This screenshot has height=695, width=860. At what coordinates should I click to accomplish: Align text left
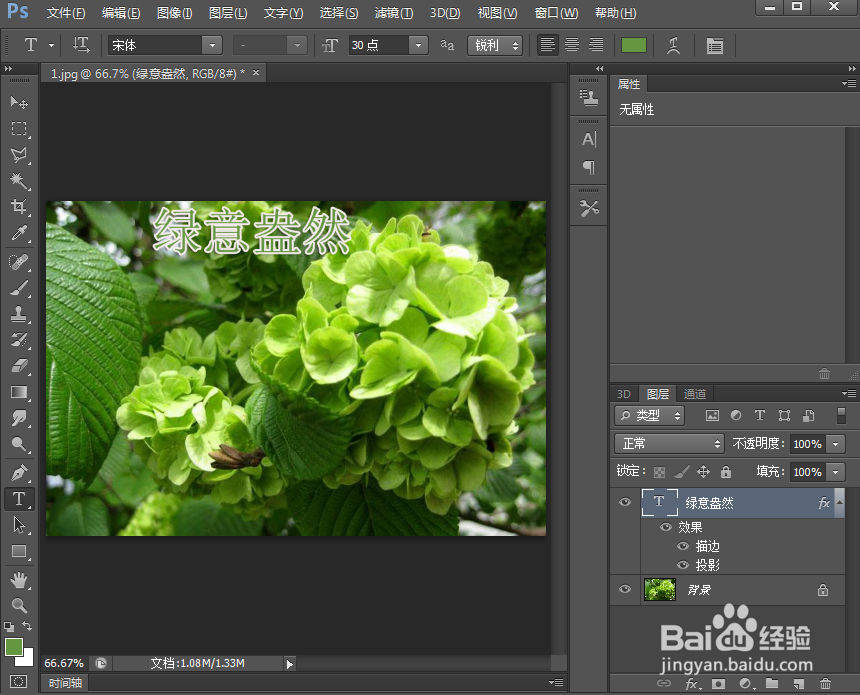[x=547, y=45]
